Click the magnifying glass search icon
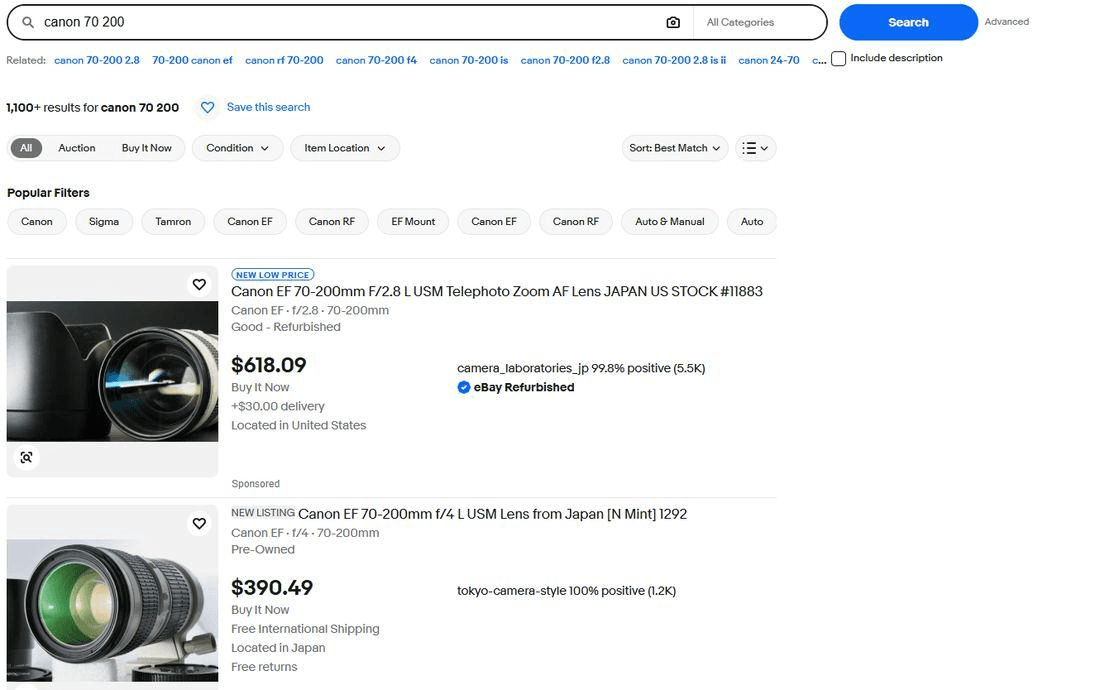This screenshot has width=1100, height=690. click(x=28, y=22)
